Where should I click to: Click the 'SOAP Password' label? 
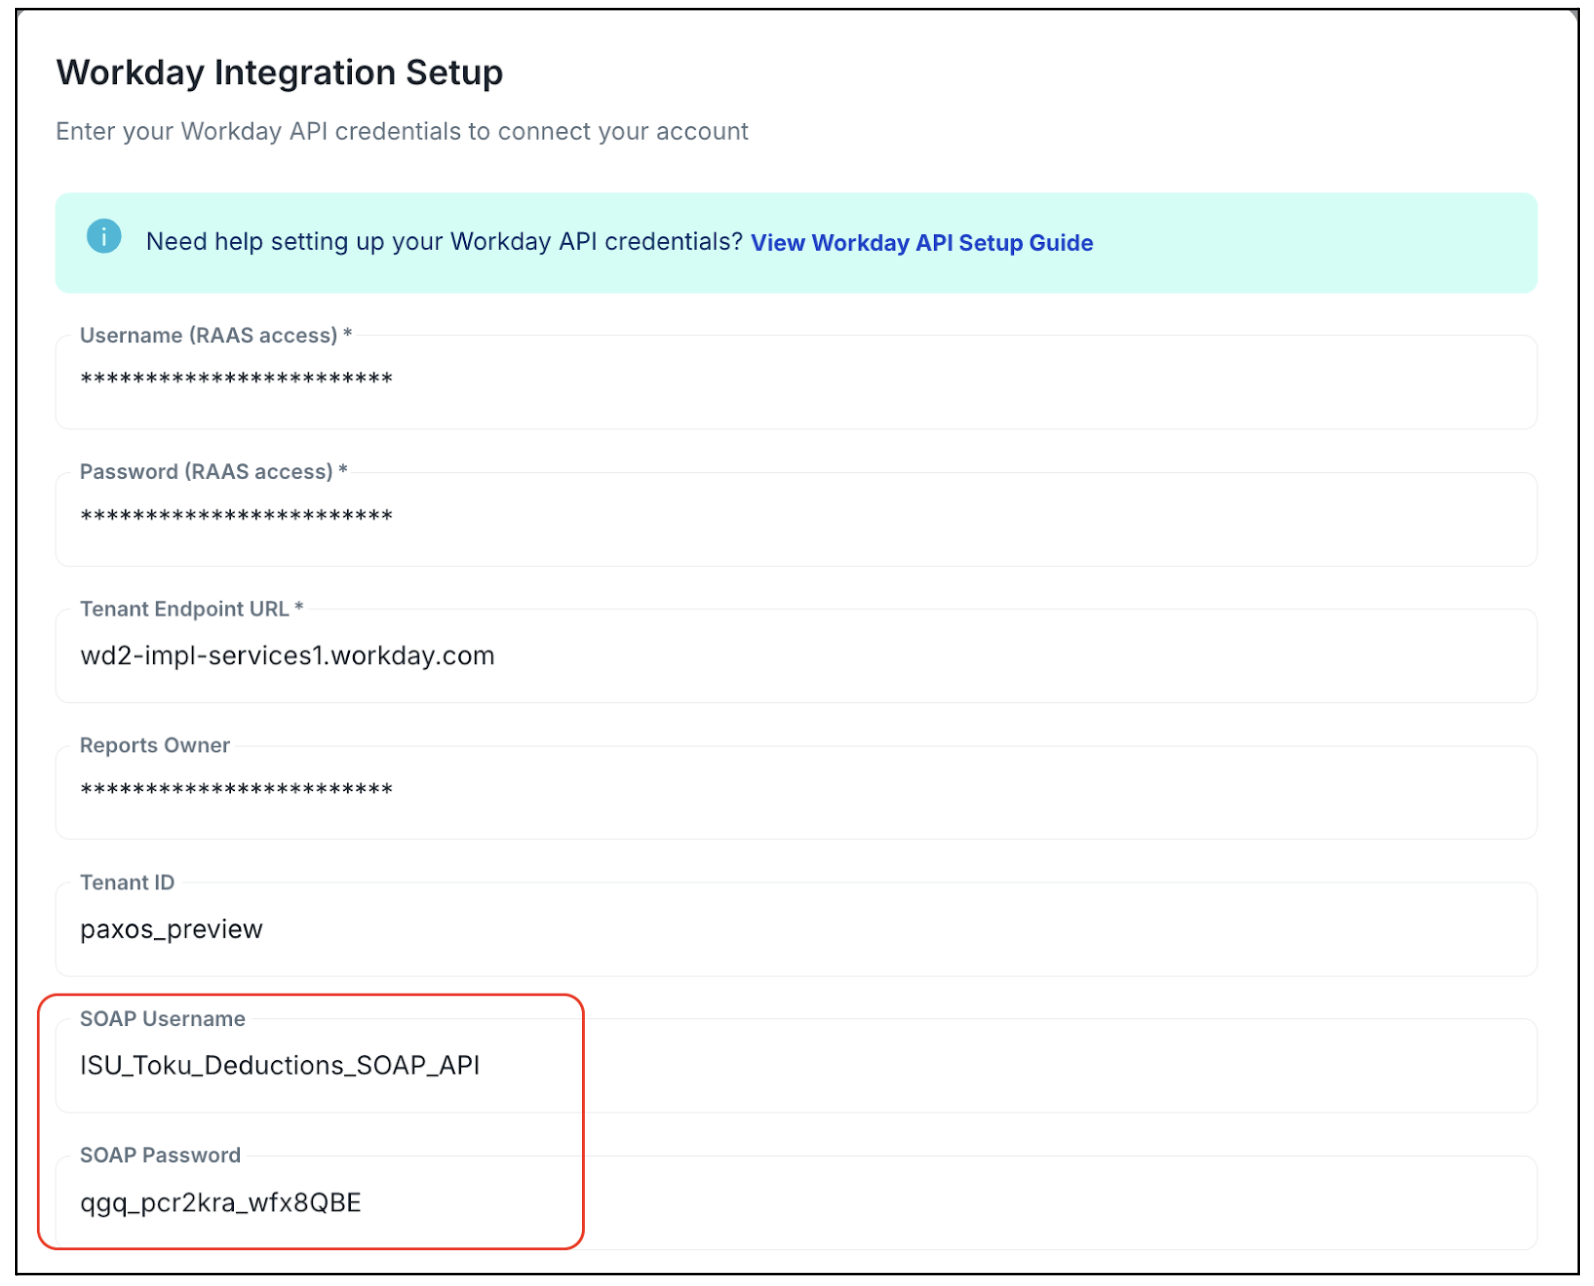(x=161, y=1155)
